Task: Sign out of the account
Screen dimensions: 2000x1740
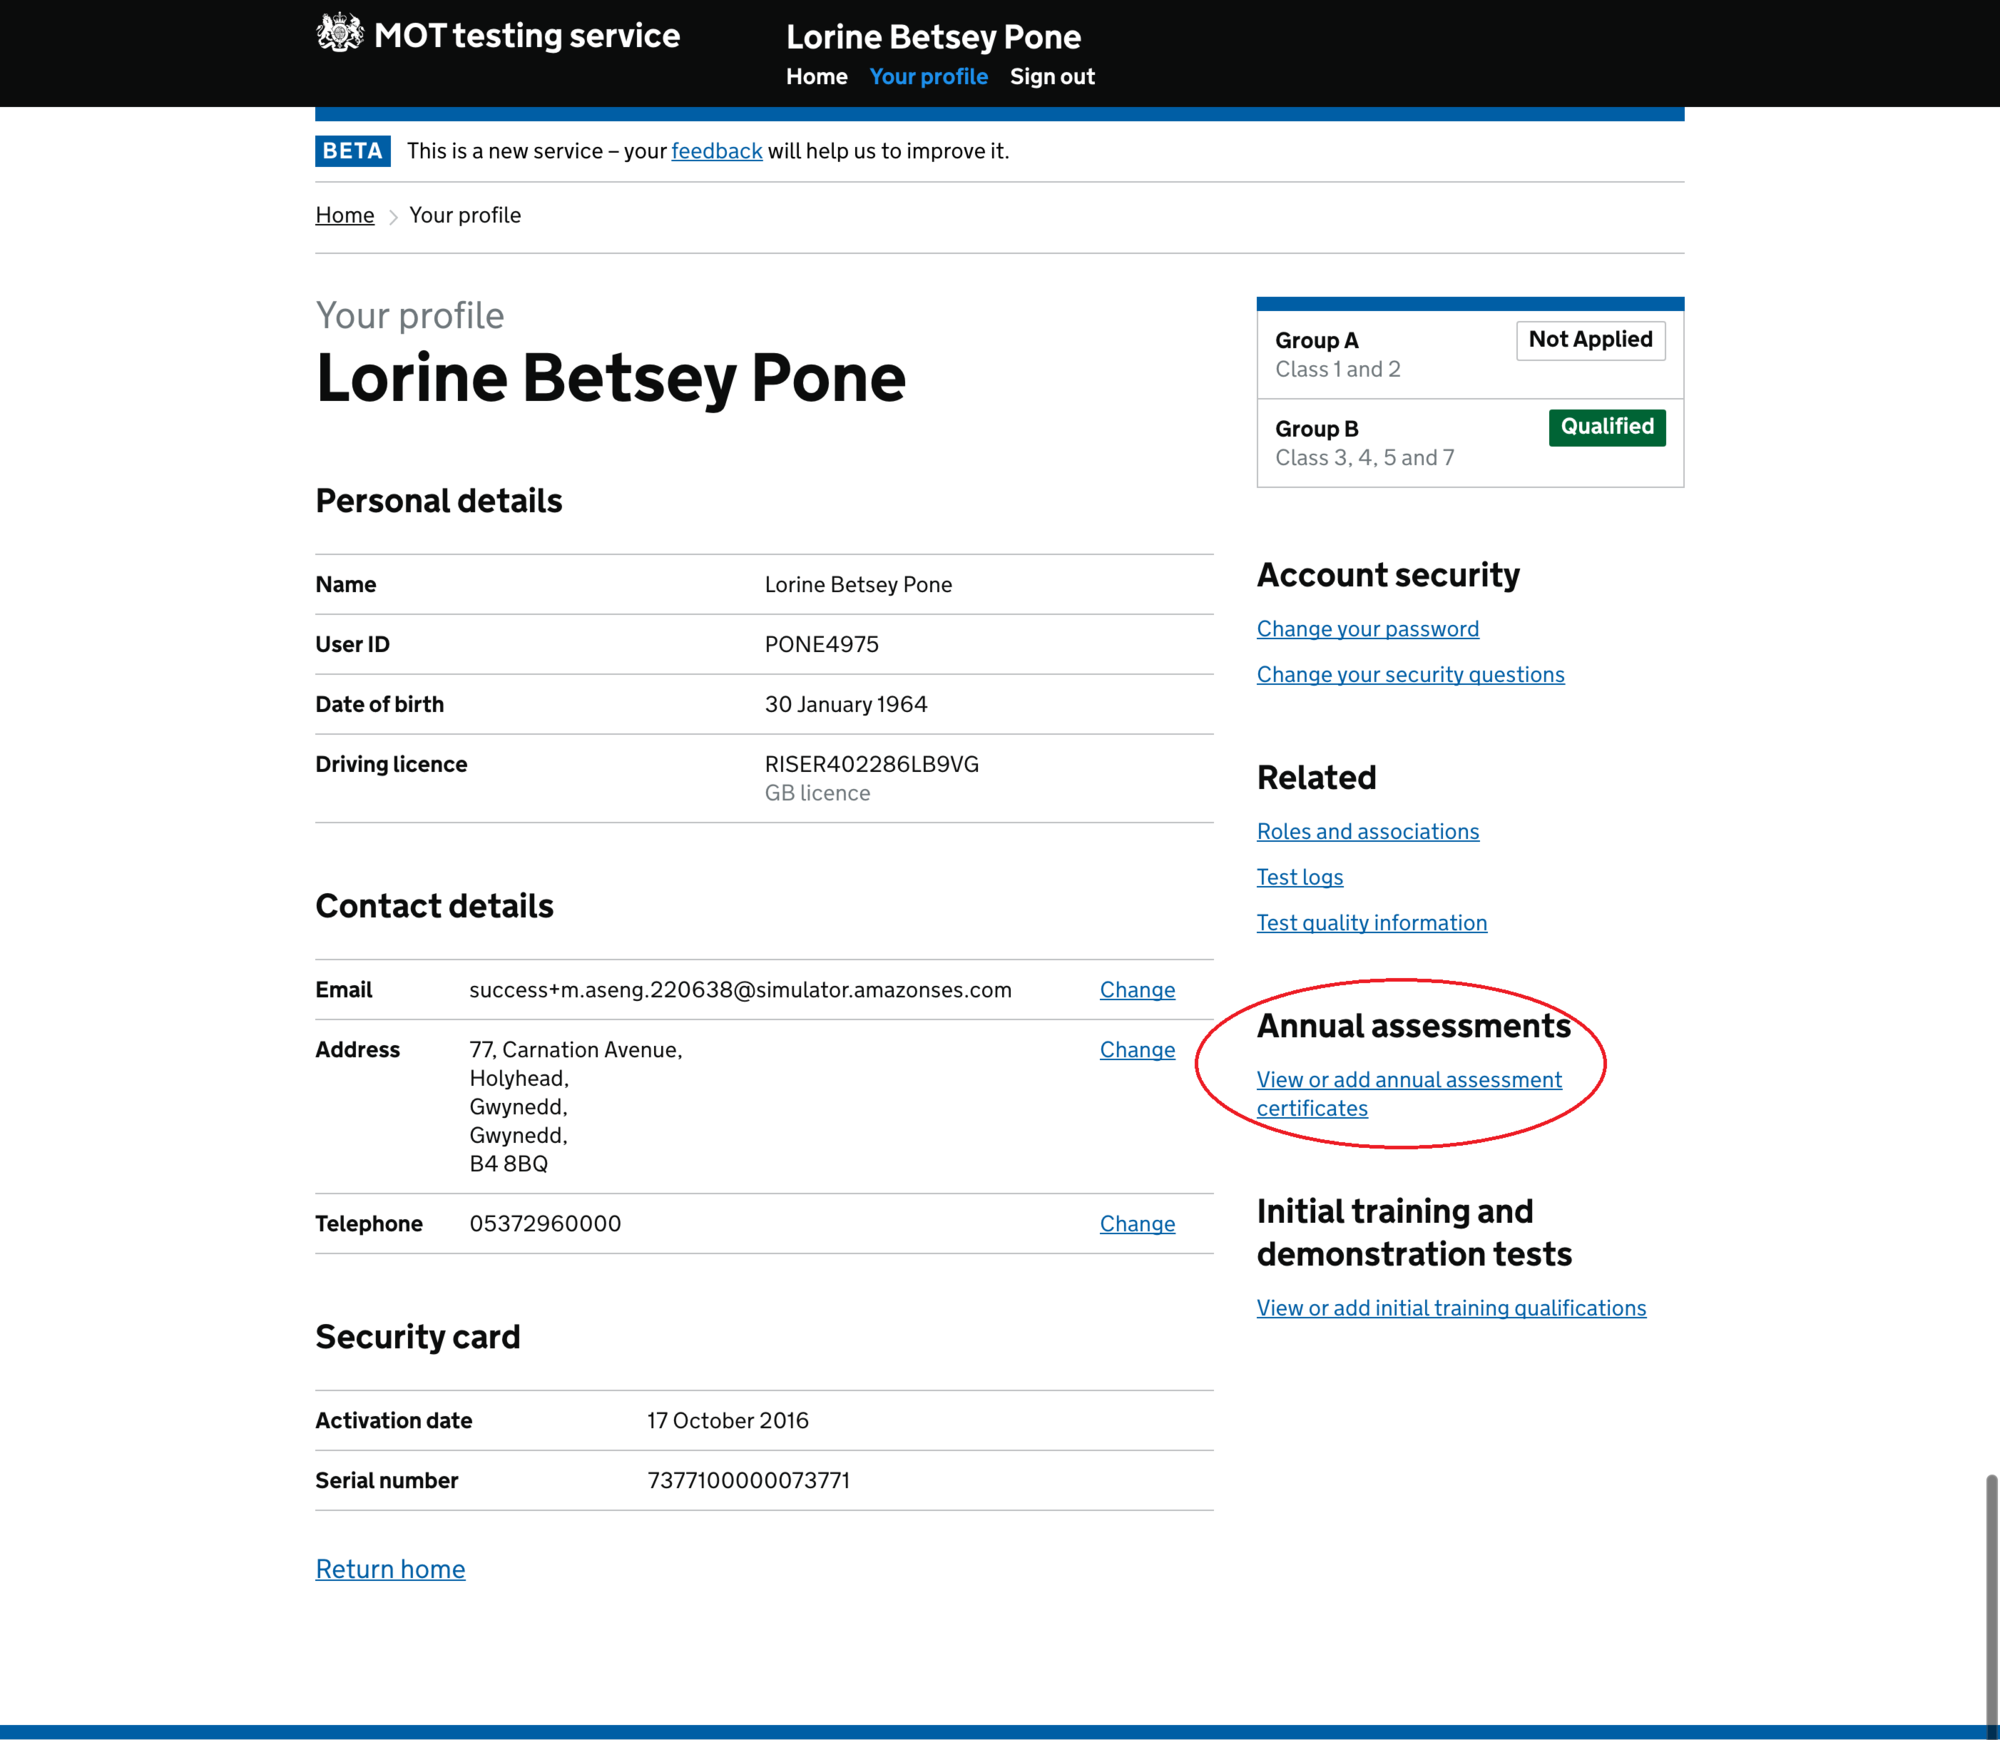Action: 1052,77
